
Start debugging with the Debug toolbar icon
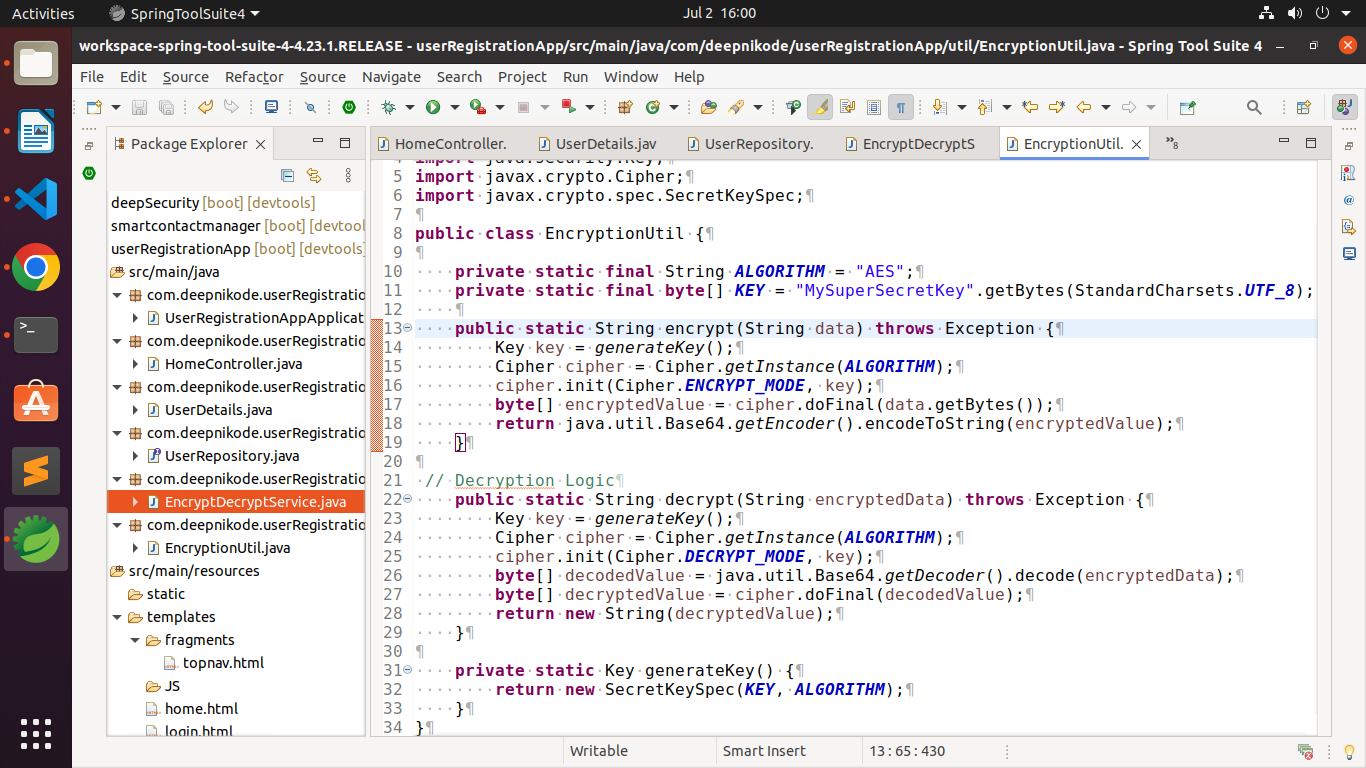click(x=386, y=107)
